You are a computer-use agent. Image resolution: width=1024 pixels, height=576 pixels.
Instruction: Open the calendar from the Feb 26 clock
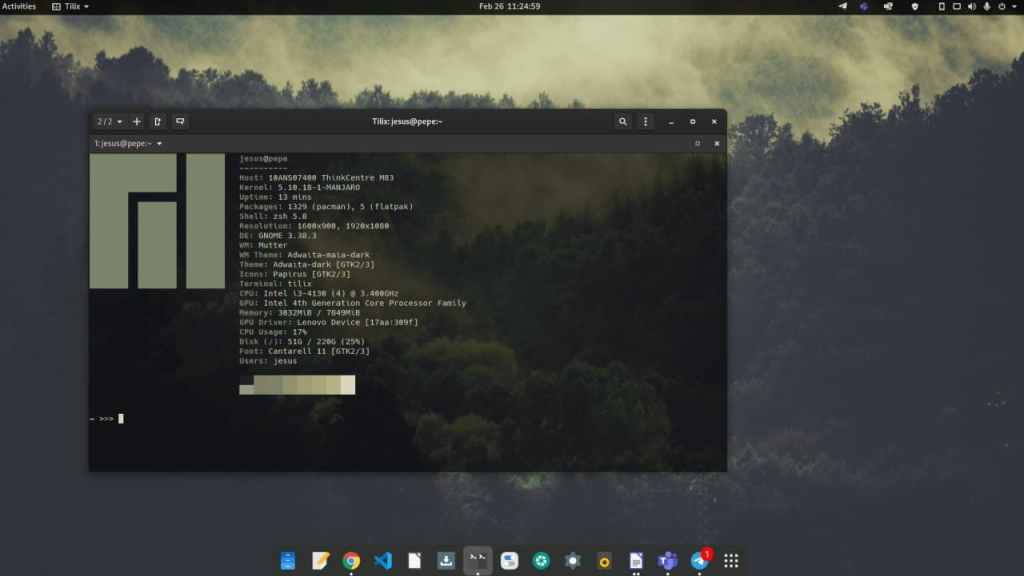tap(510, 6)
